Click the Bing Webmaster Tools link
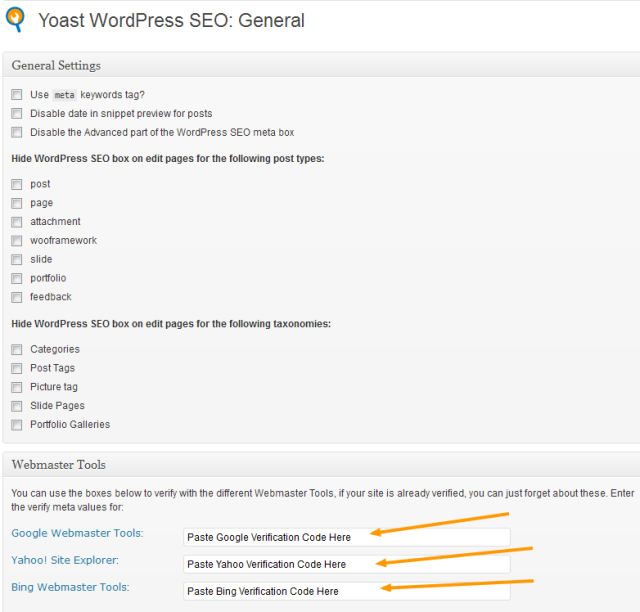This screenshot has width=640, height=612. pyautogui.click(x=70, y=587)
